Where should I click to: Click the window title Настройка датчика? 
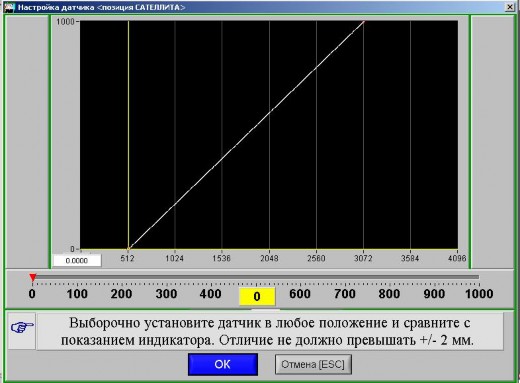(101, 7)
